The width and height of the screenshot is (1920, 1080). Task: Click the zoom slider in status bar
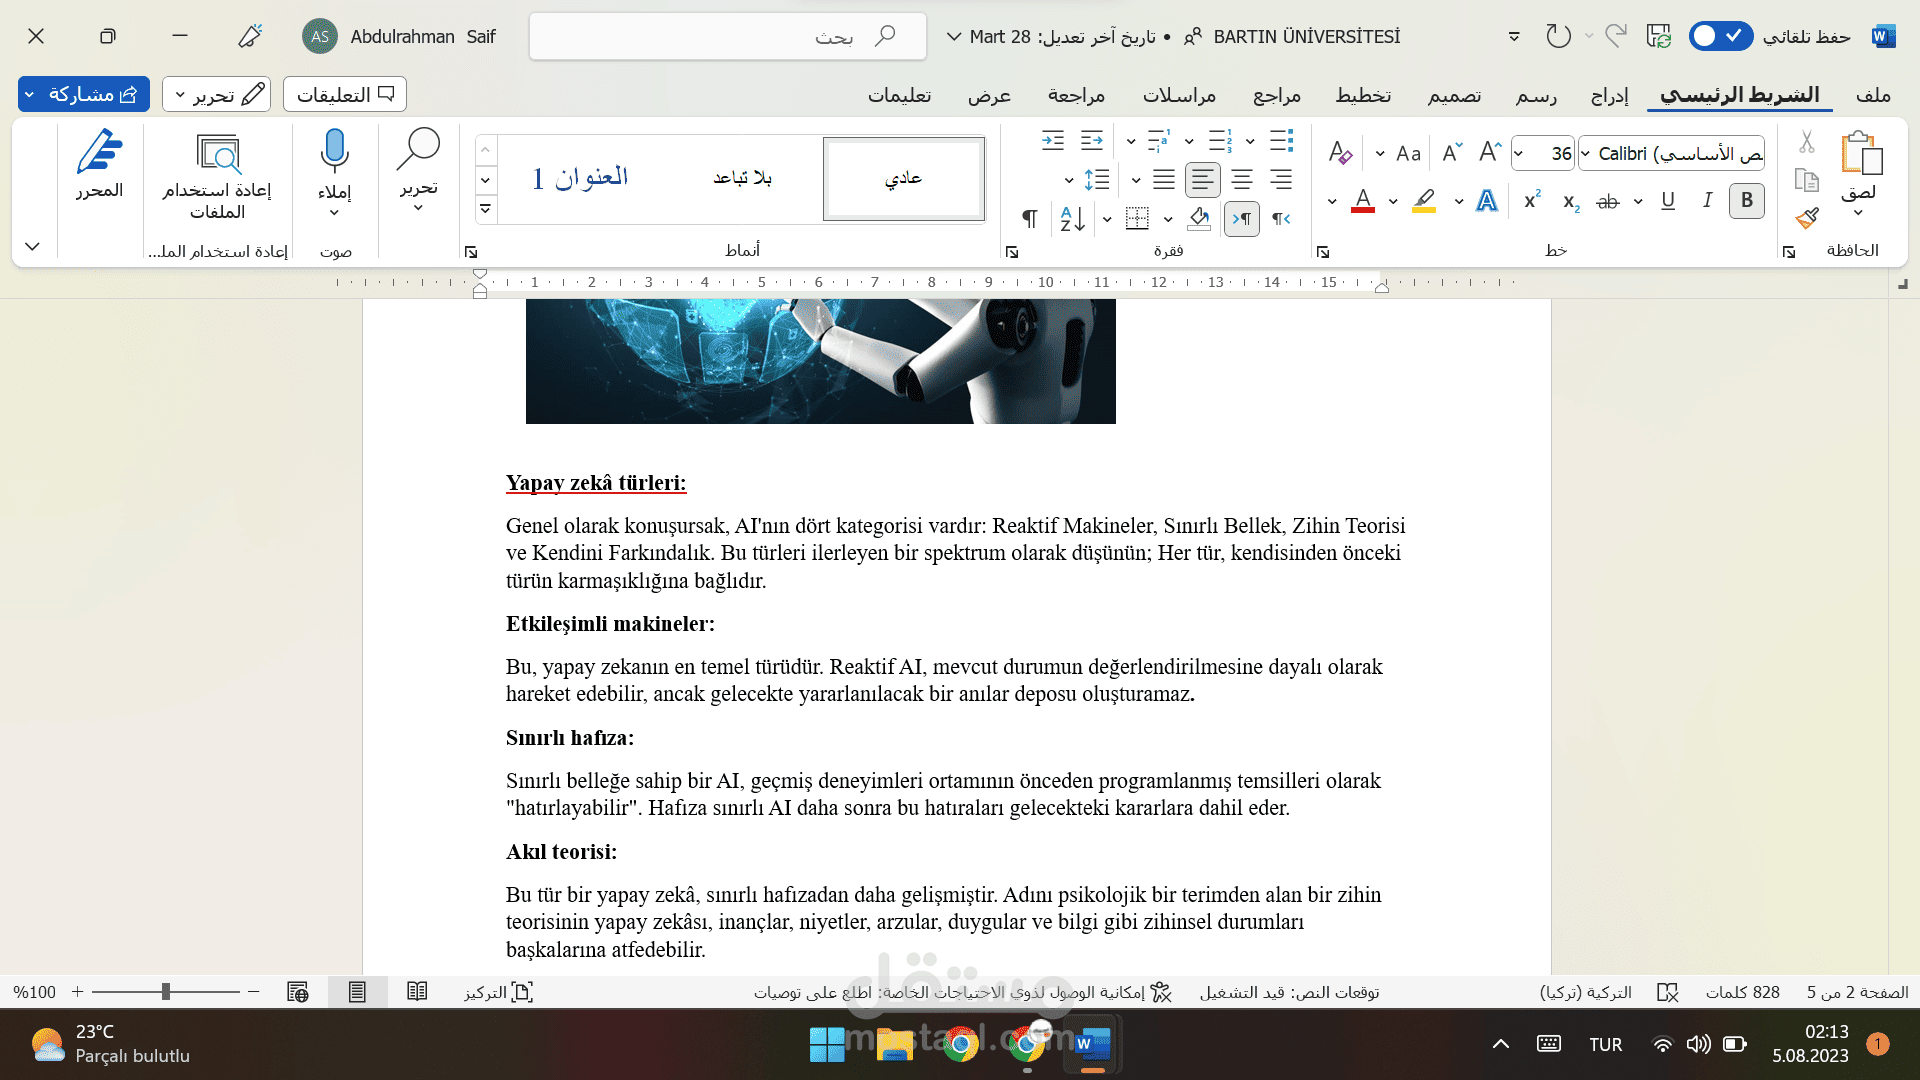pos(166,992)
